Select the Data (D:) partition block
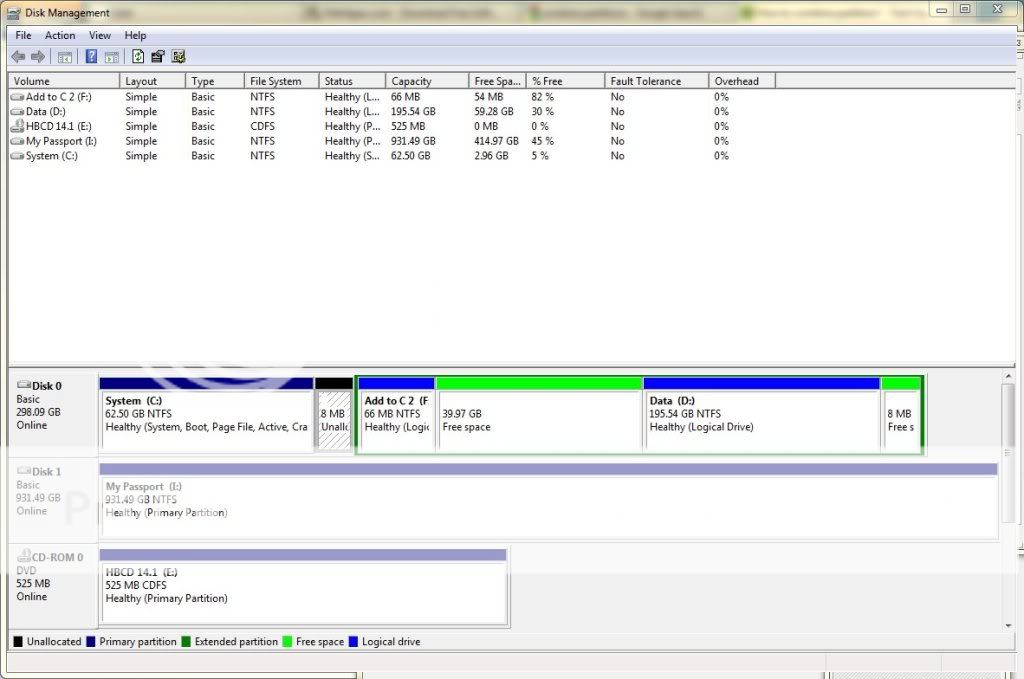 coord(761,420)
